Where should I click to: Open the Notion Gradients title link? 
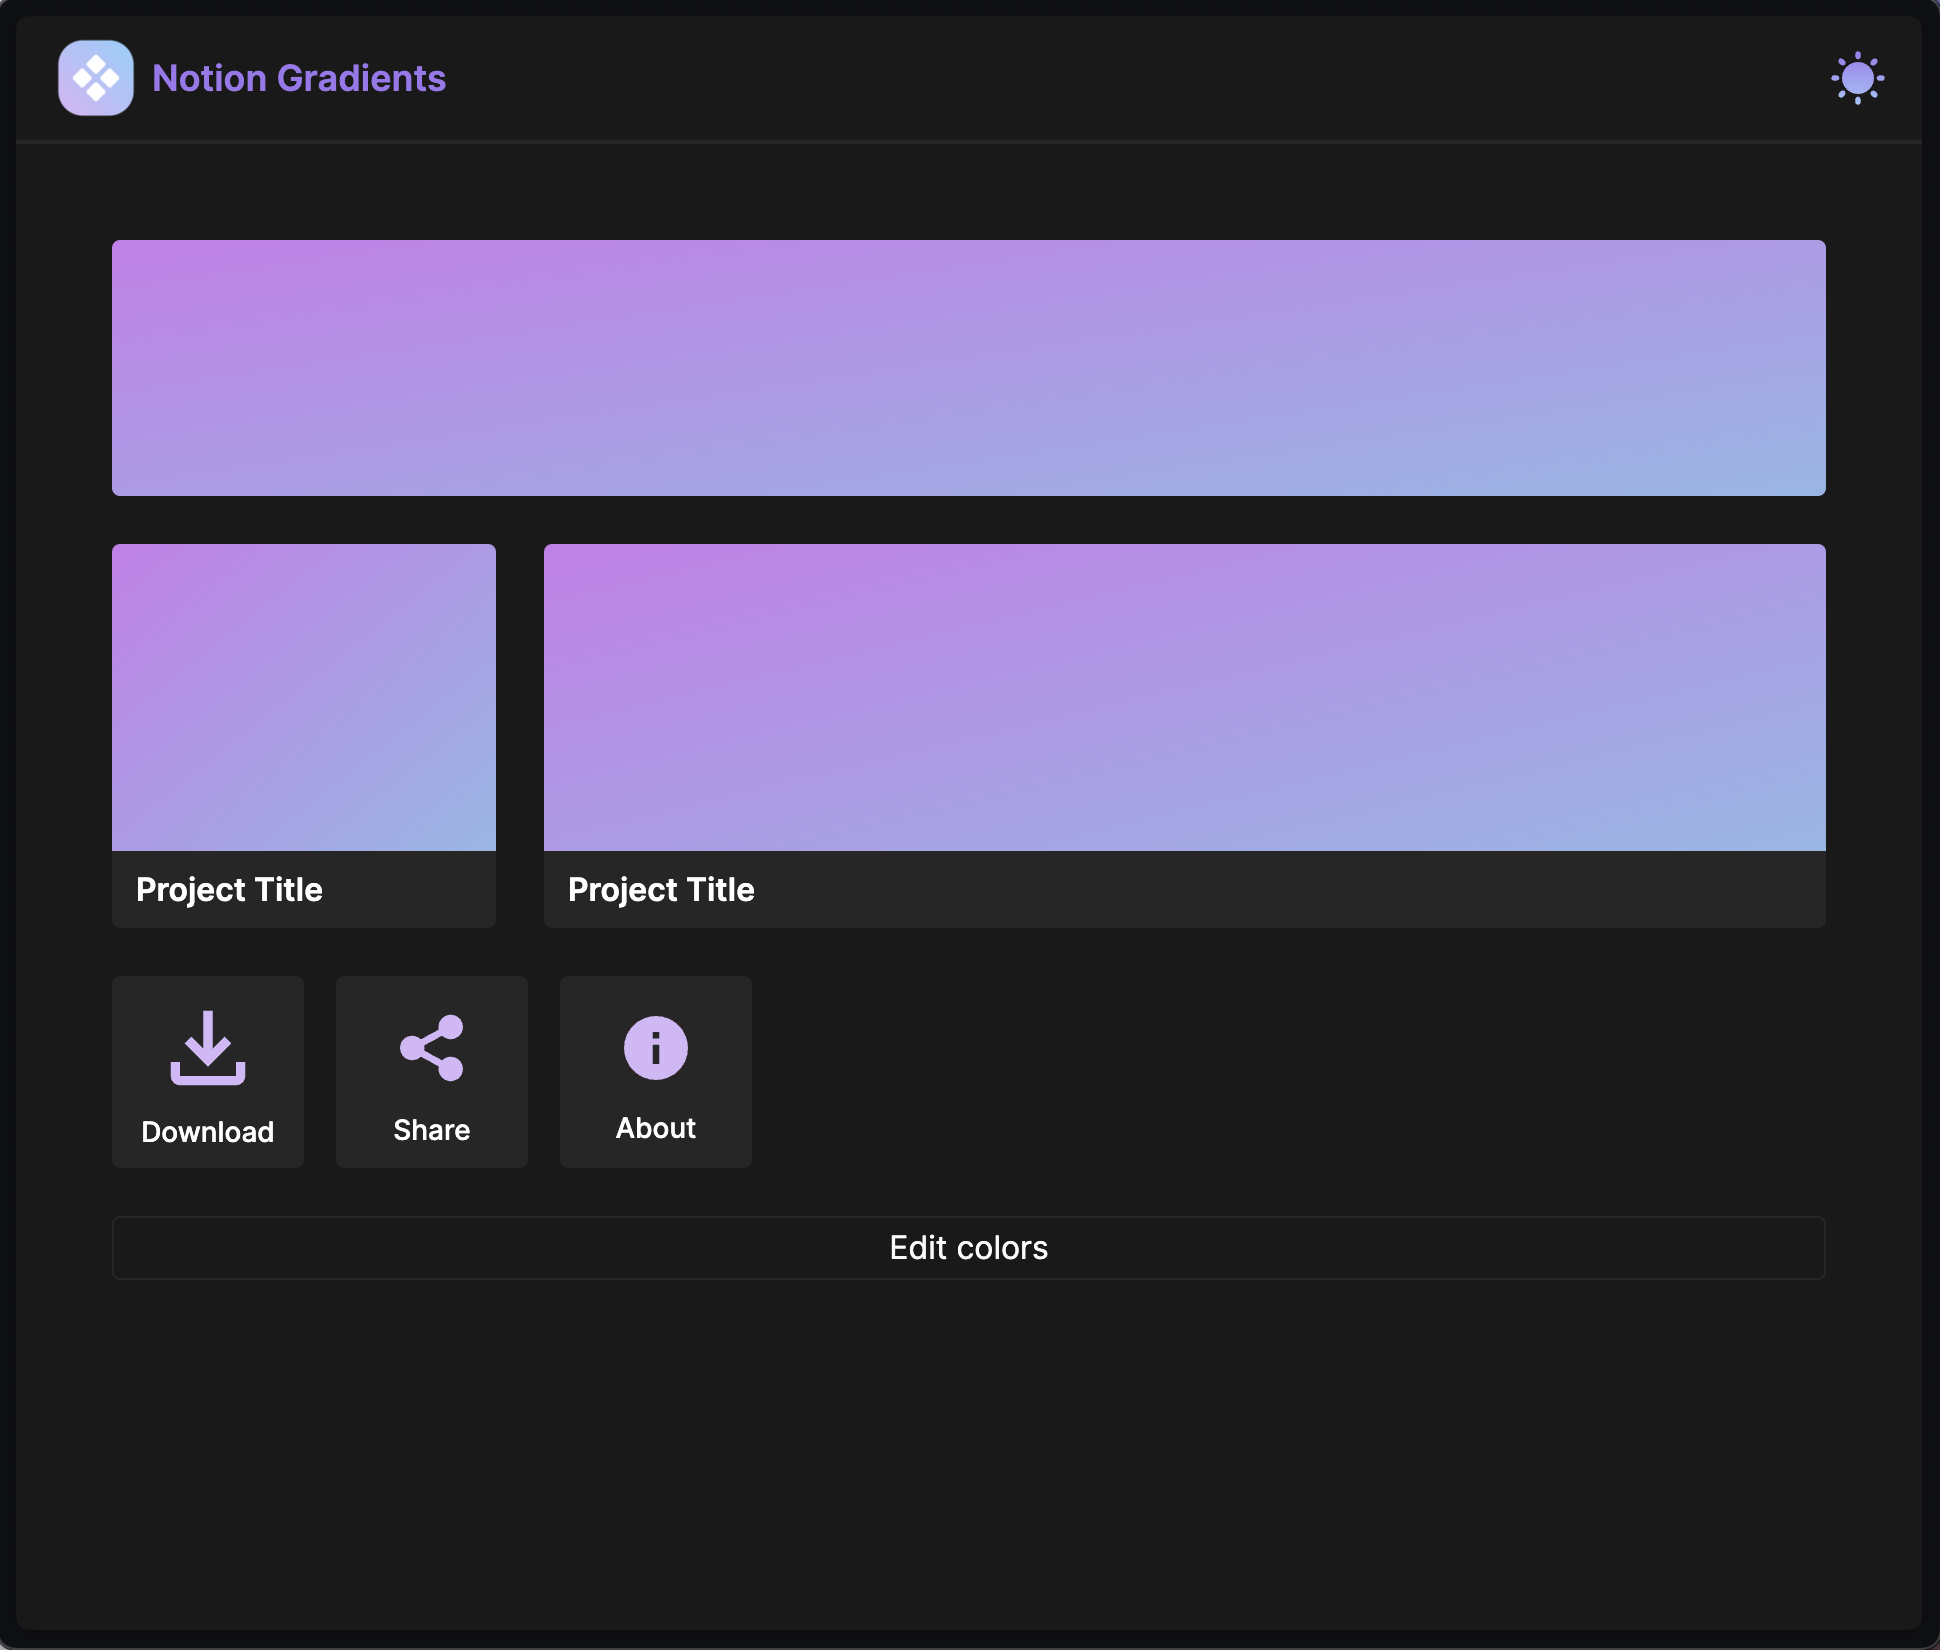(299, 78)
